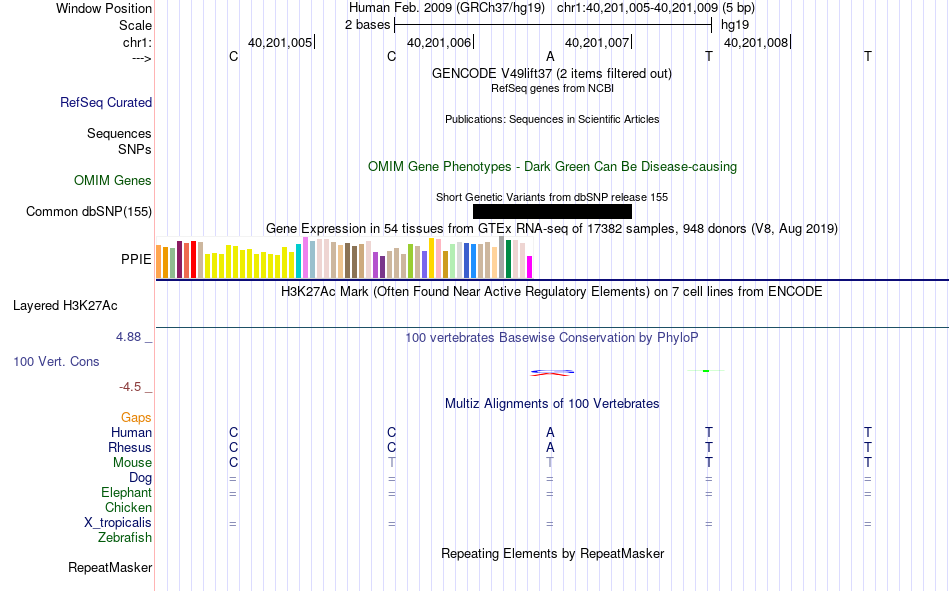Click the H3K27Ac Mark track title
The height and width of the screenshot is (591, 950).
point(552,292)
